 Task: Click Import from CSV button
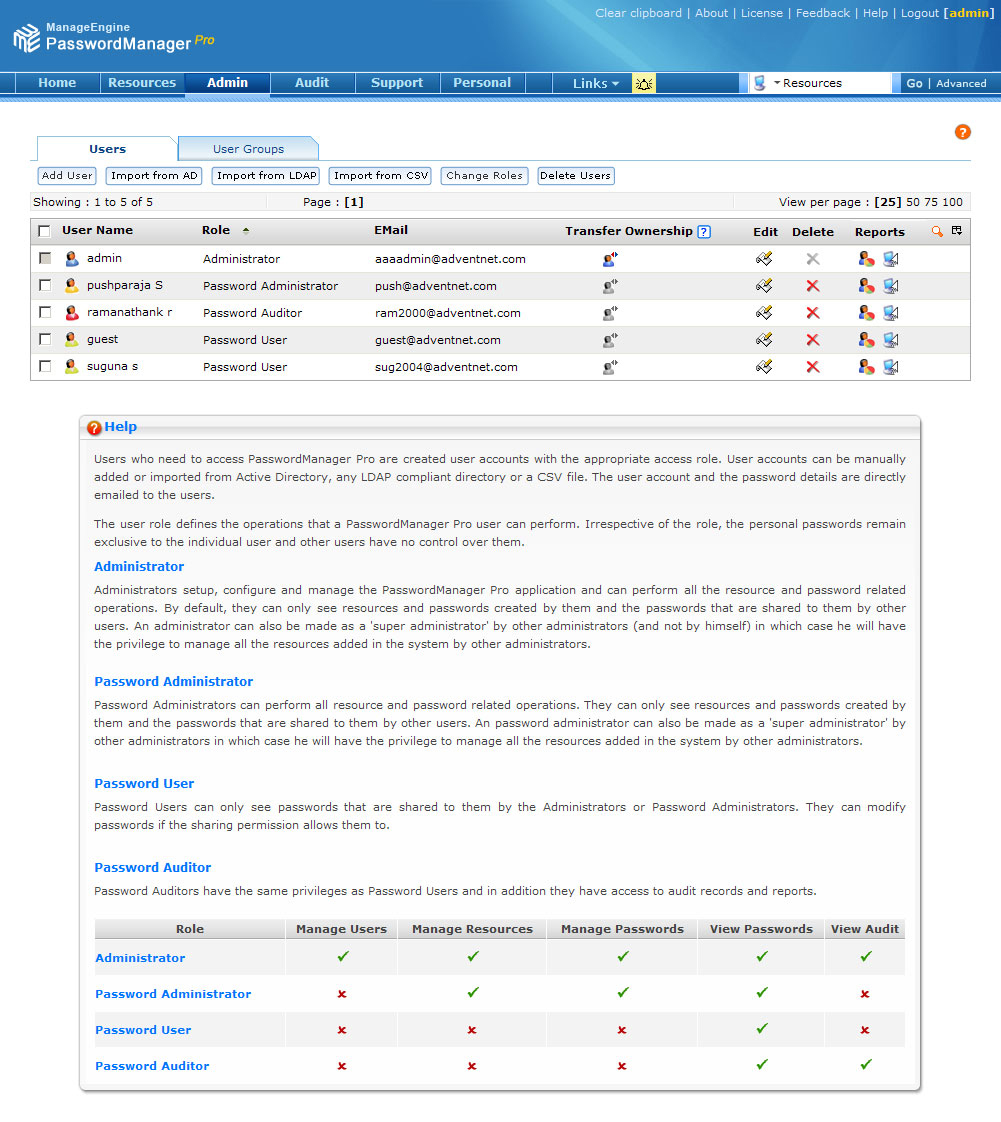381,176
